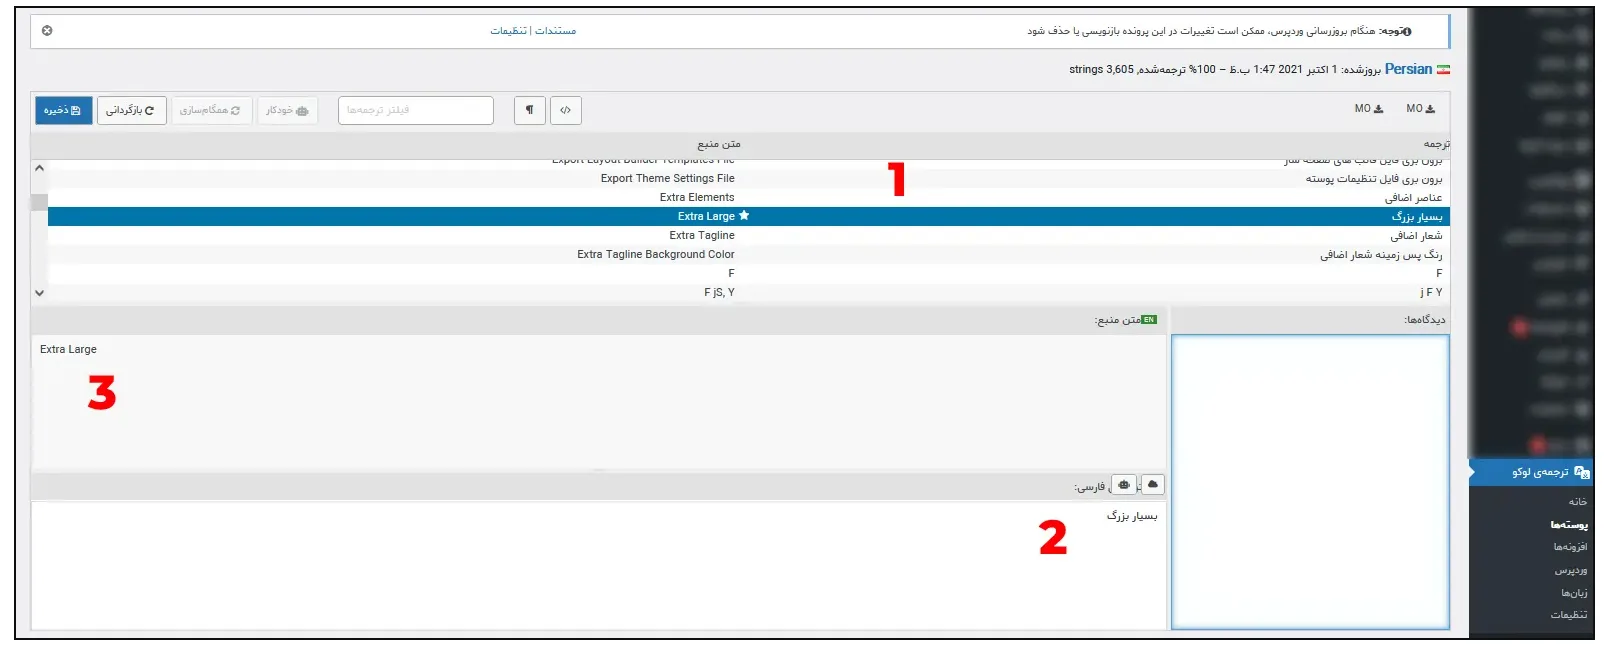Click the ترجمه column header
The image size is (1610, 646).
(1437, 145)
